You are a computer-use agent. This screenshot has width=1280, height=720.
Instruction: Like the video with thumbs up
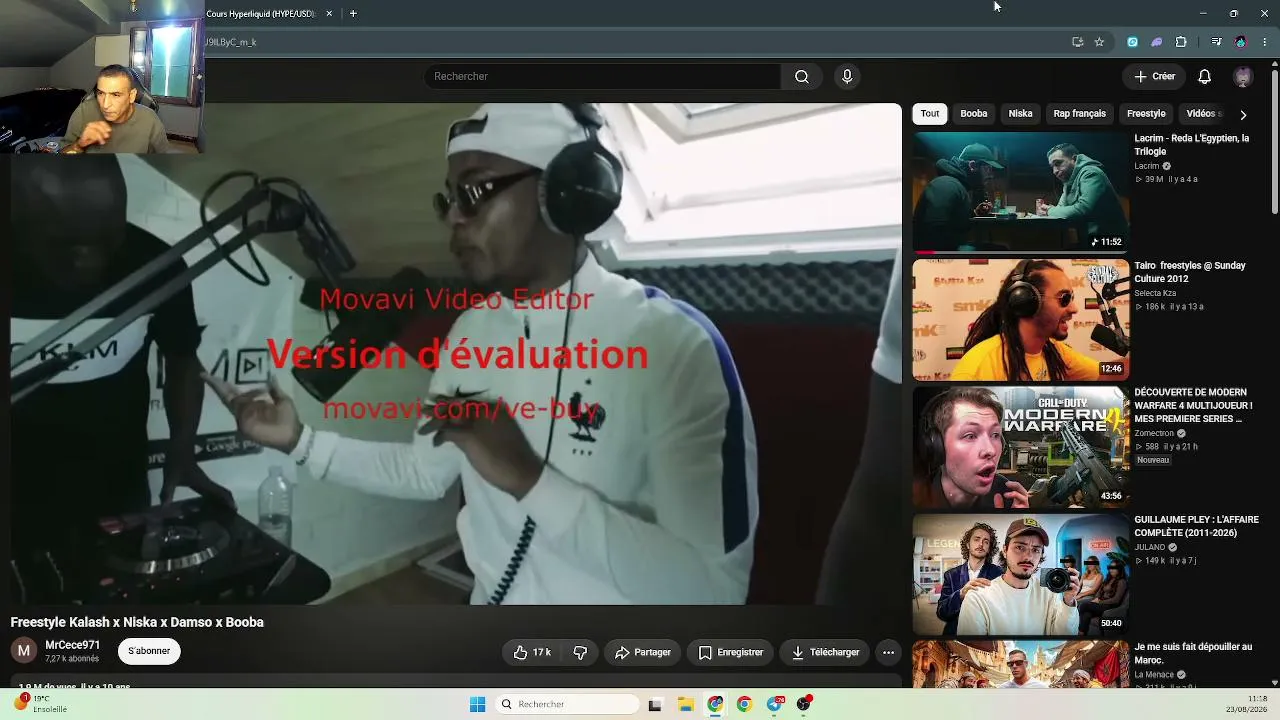[531, 652]
